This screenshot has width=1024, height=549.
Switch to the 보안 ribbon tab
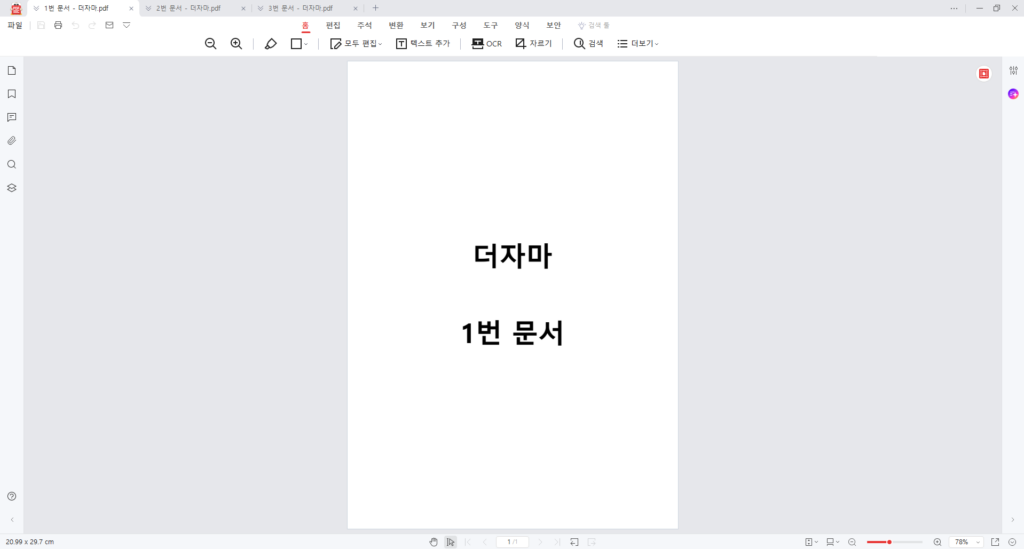click(553, 25)
